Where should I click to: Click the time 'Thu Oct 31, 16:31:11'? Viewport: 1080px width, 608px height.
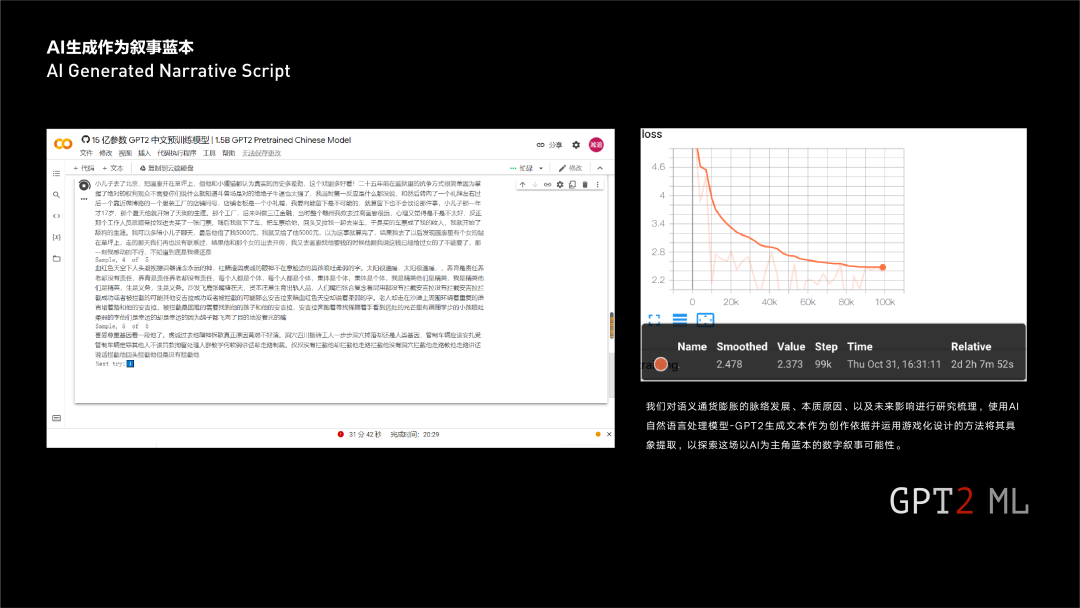click(x=894, y=364)
